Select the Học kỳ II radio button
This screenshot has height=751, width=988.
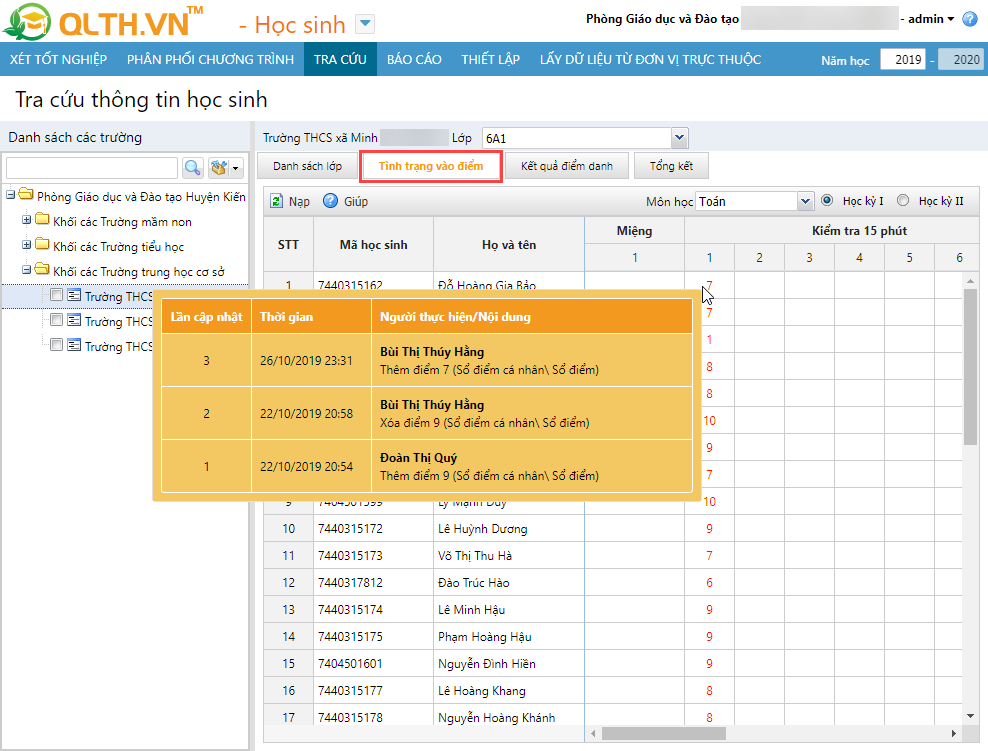(x=903, y=200)
